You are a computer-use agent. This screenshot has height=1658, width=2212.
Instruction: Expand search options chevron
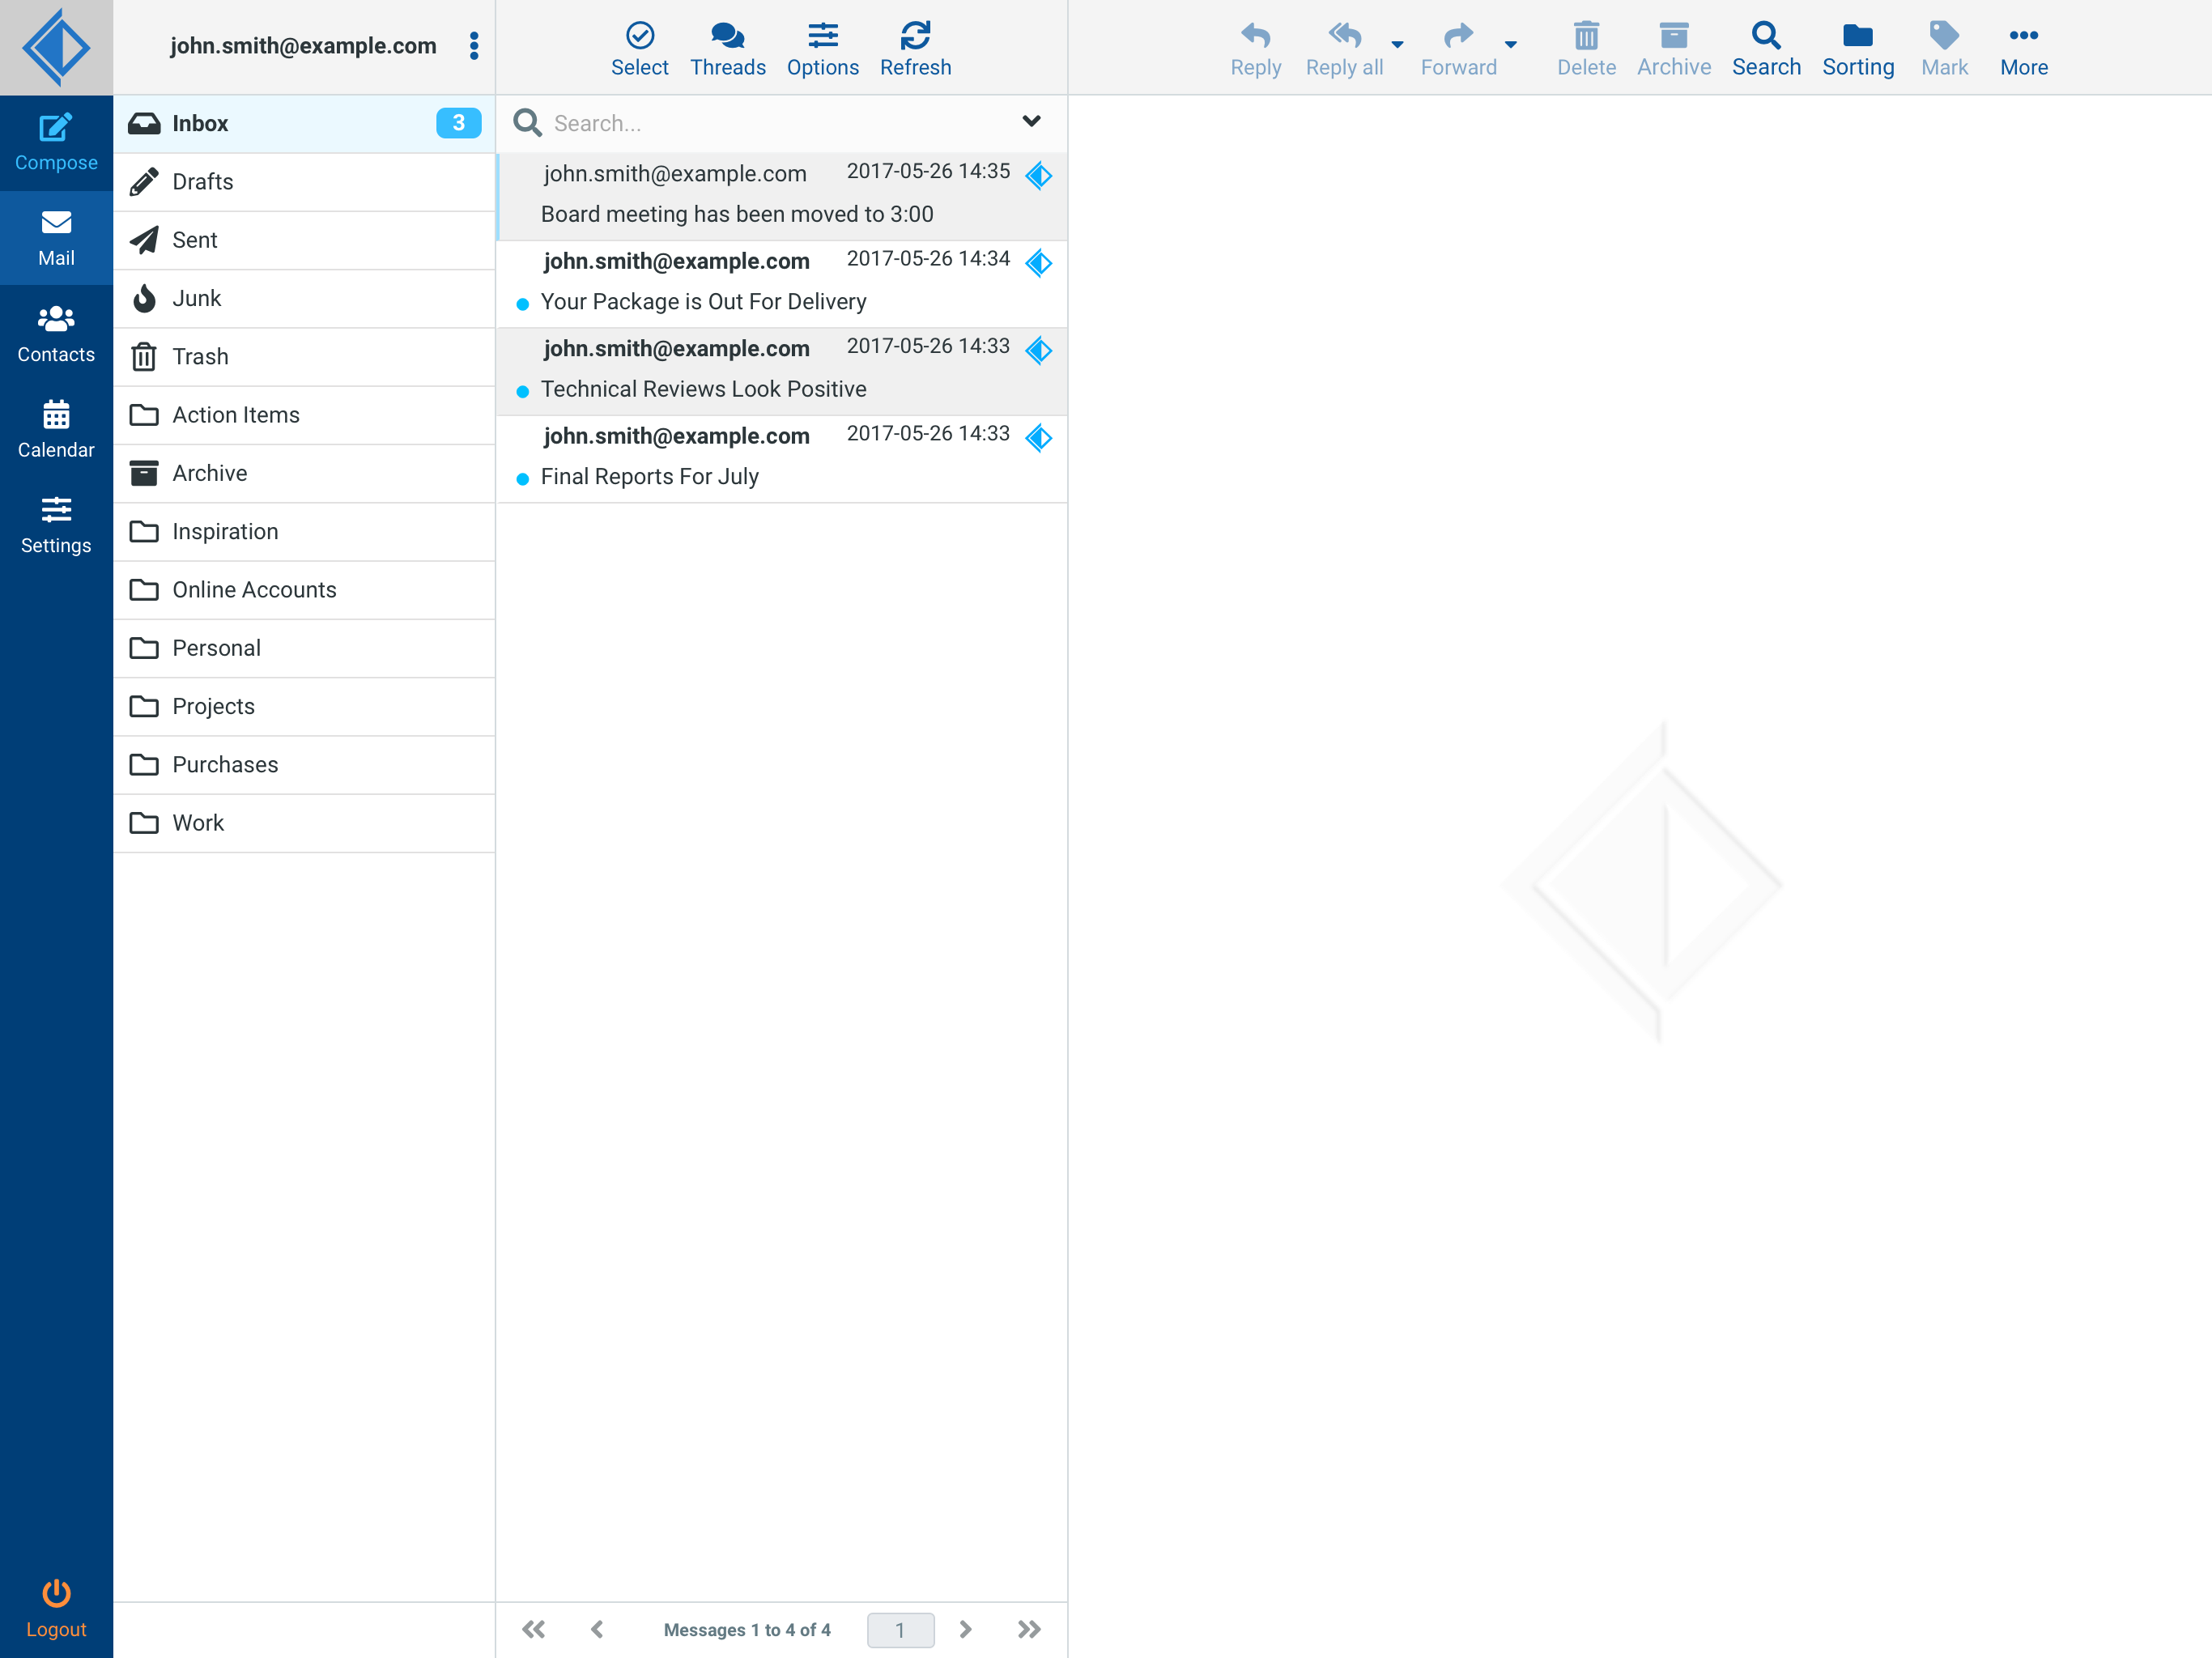(1031, 122)
